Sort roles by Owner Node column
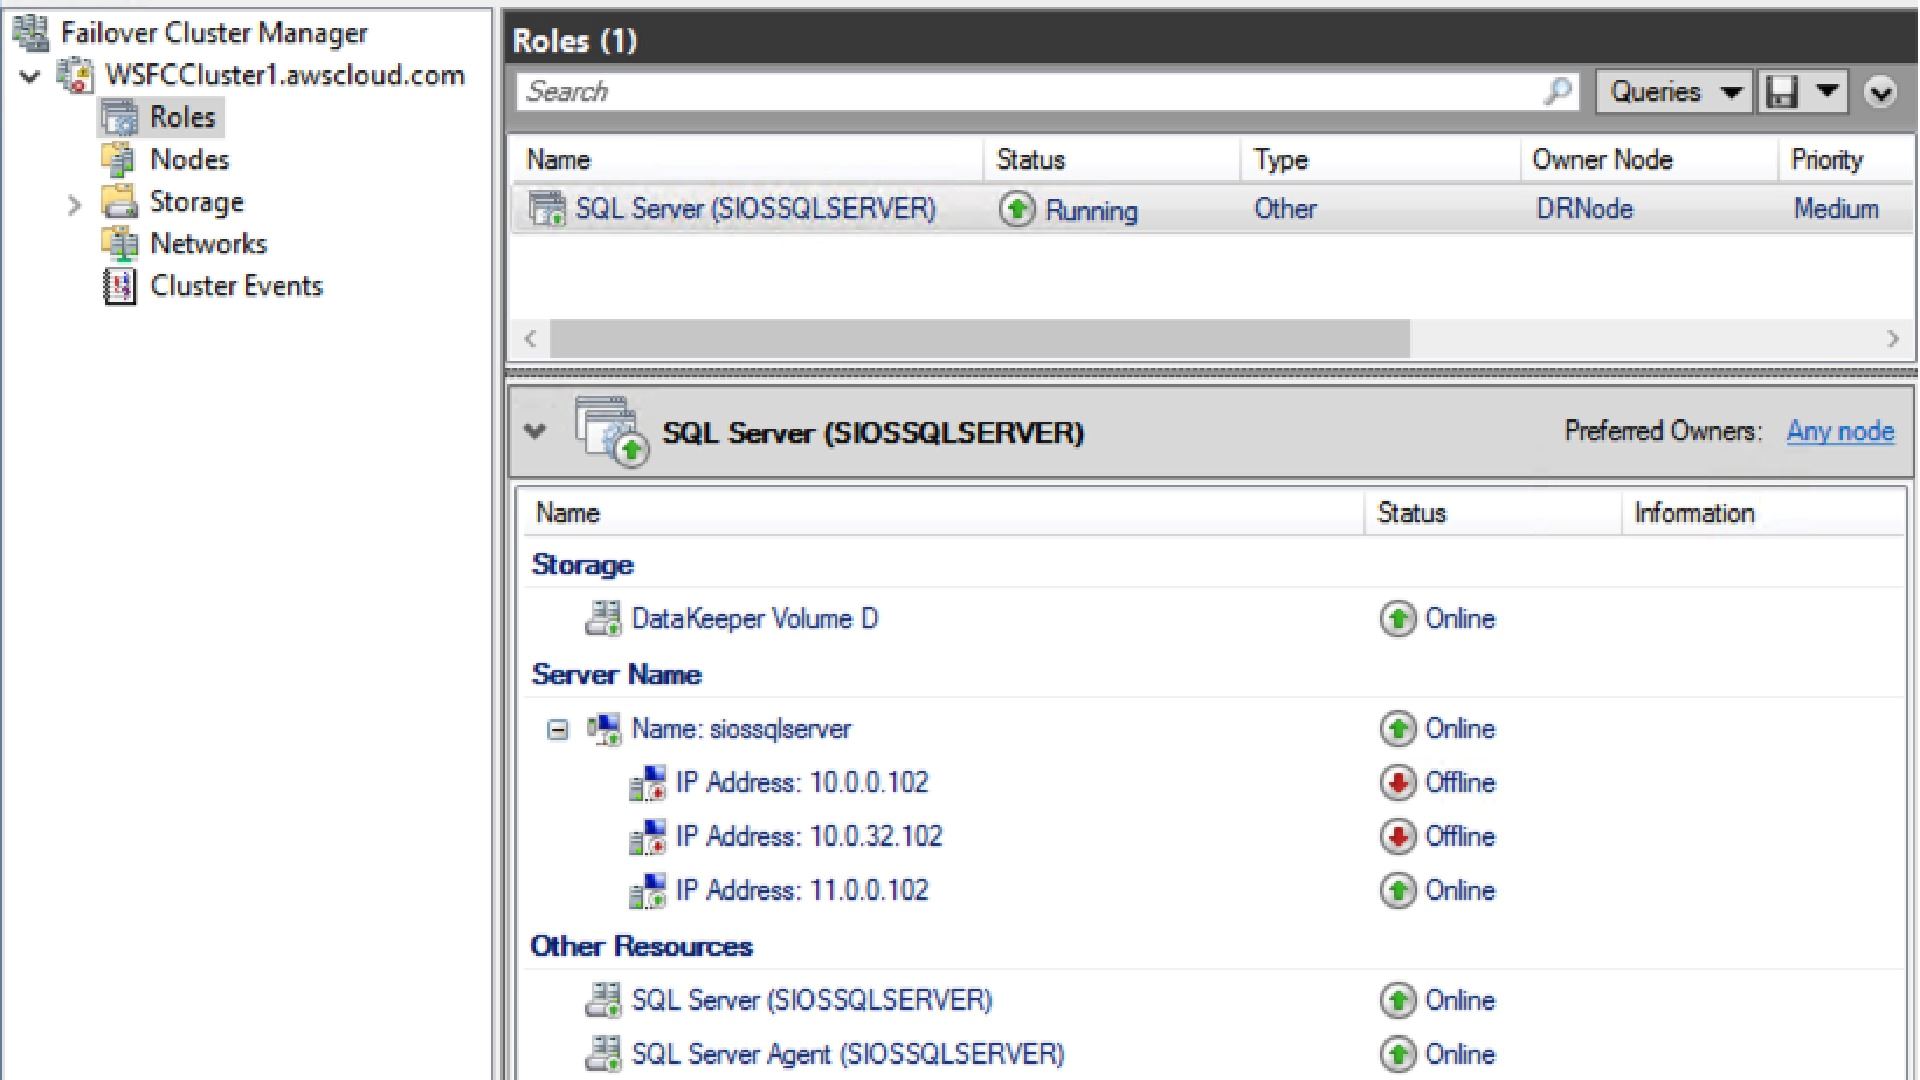The width and height of the screenshot is (1920, 1080). pyautogui.click(x=1602, y=160)
